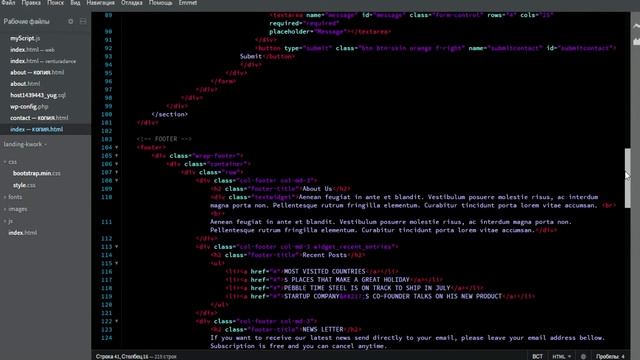Open index.html in project tree
The width and height of the screenshot is (640, 360).
(x=22, y=233)
